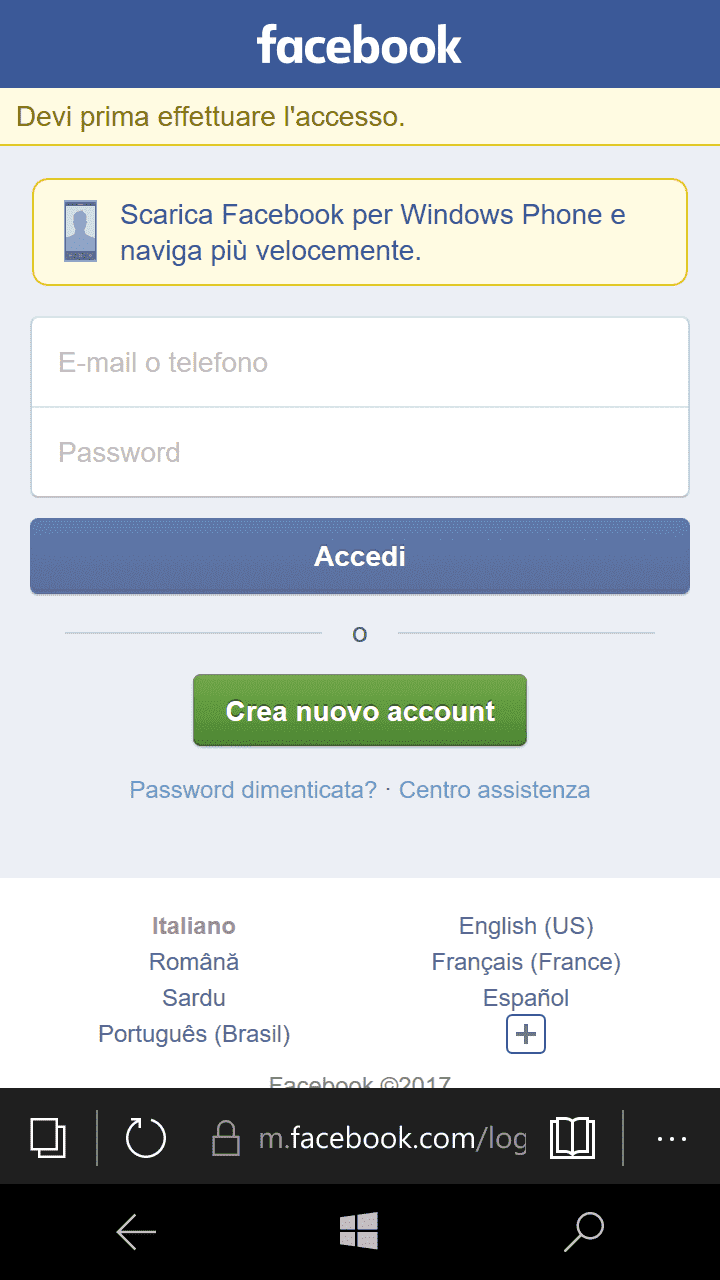720x1280 pixels.
Task: Tap the m.facebook.com address bar
Action: coord(392,1138)
